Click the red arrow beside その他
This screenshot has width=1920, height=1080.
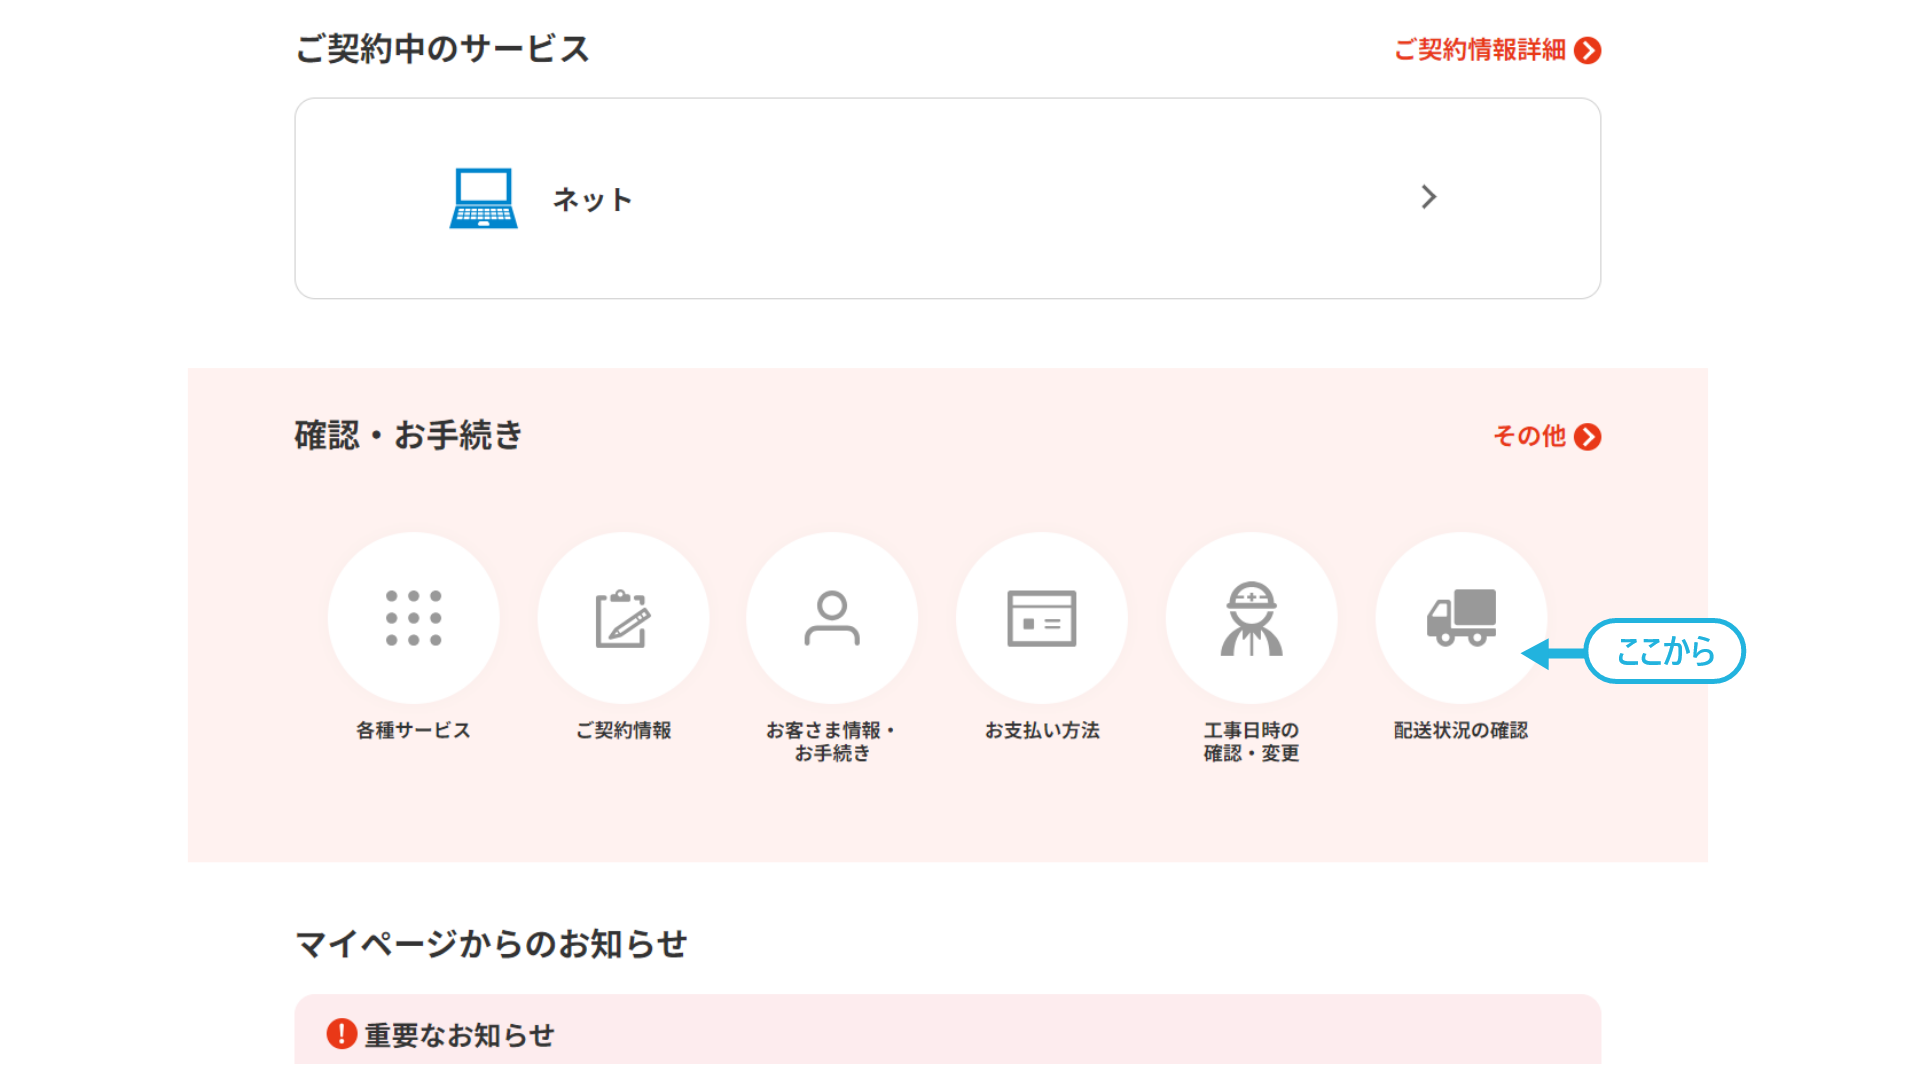[x=1587, y=437]
